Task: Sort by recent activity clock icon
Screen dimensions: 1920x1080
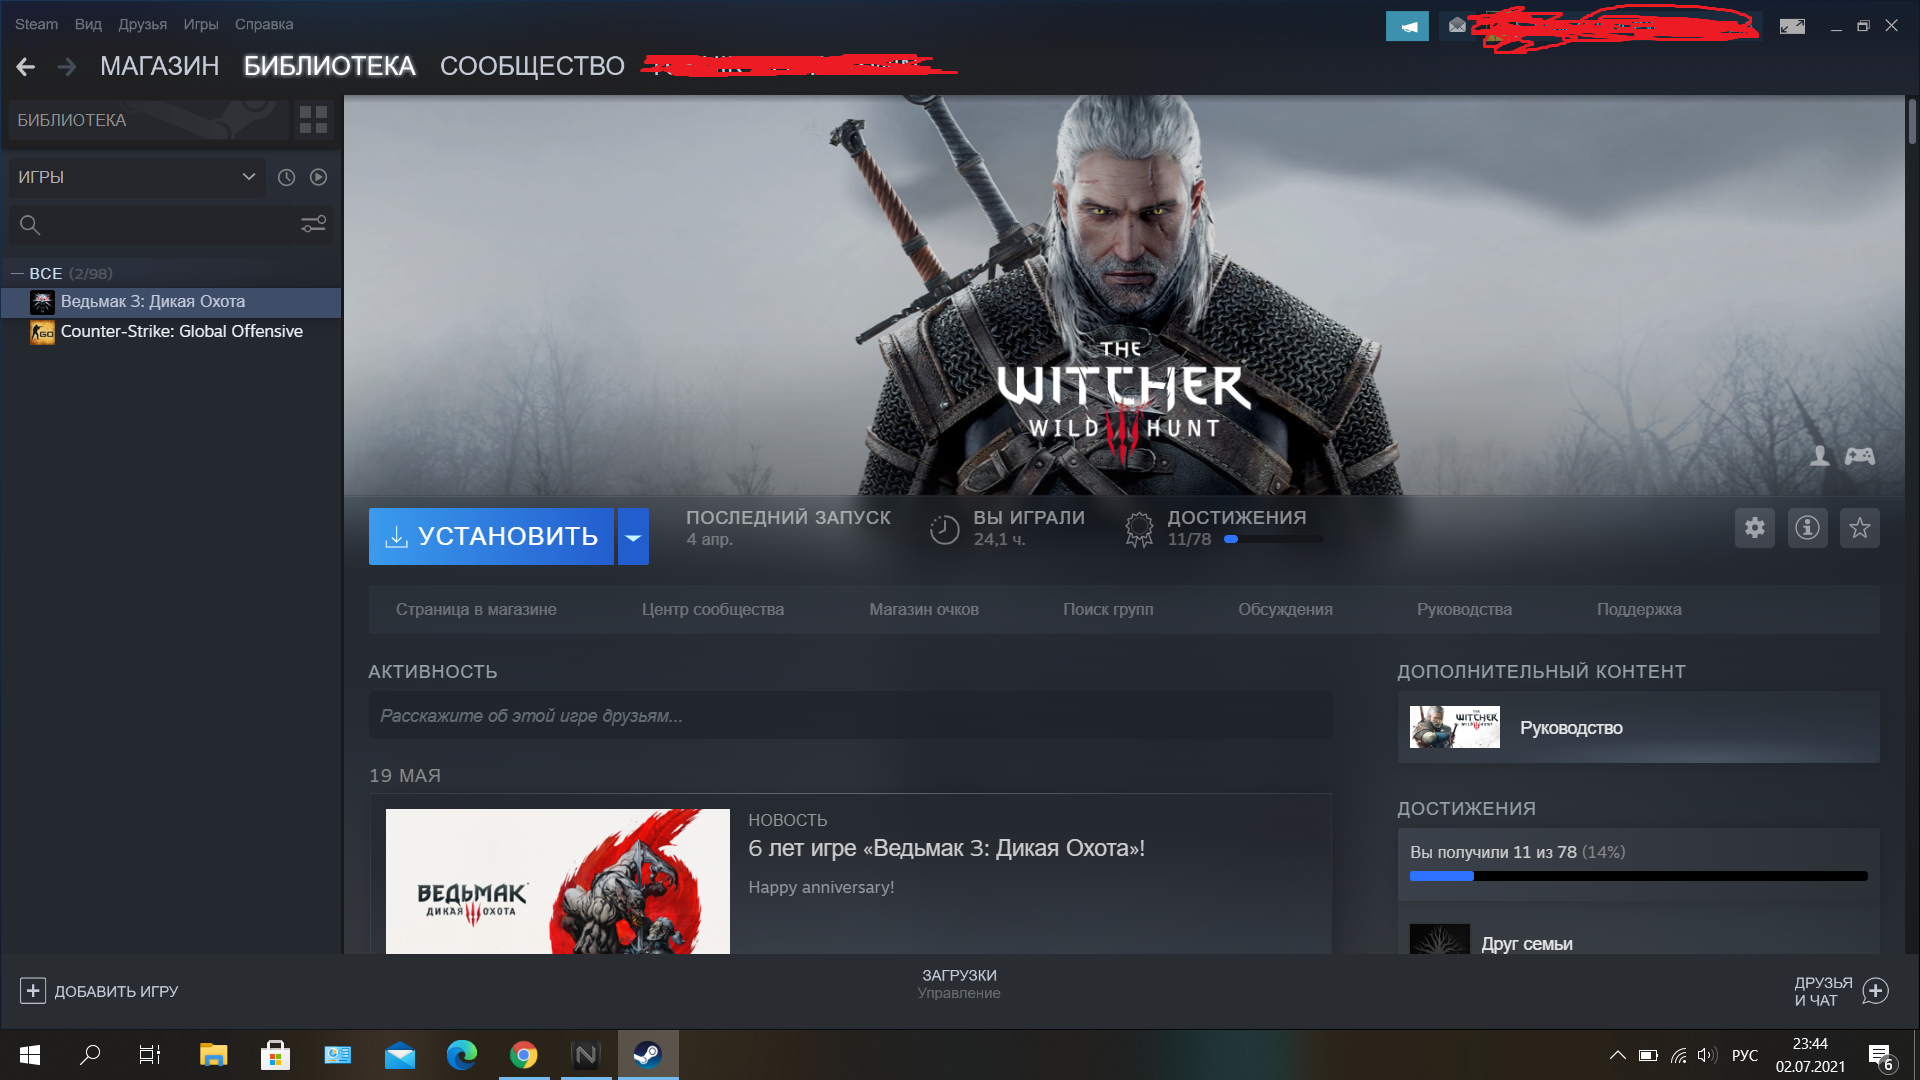Action: point(286,177)
